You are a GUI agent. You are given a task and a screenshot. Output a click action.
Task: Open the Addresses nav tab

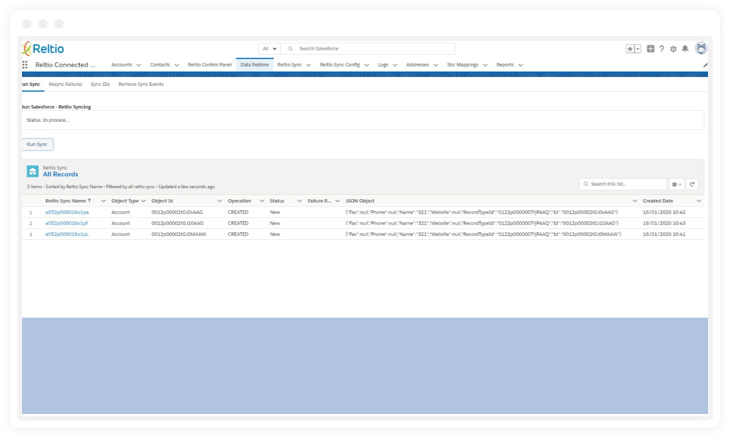tap(418, 65)
